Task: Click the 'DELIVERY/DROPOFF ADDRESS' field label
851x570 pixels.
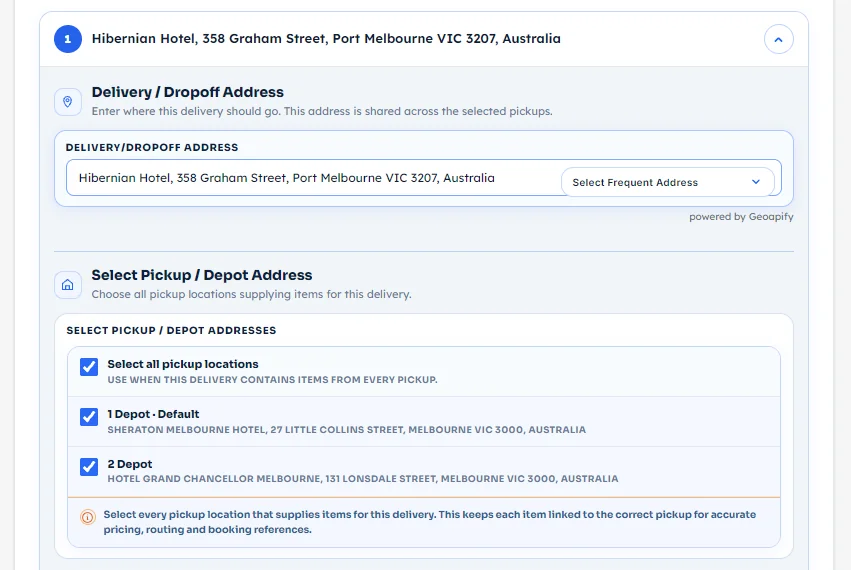Action: click(x=152, y=148)
